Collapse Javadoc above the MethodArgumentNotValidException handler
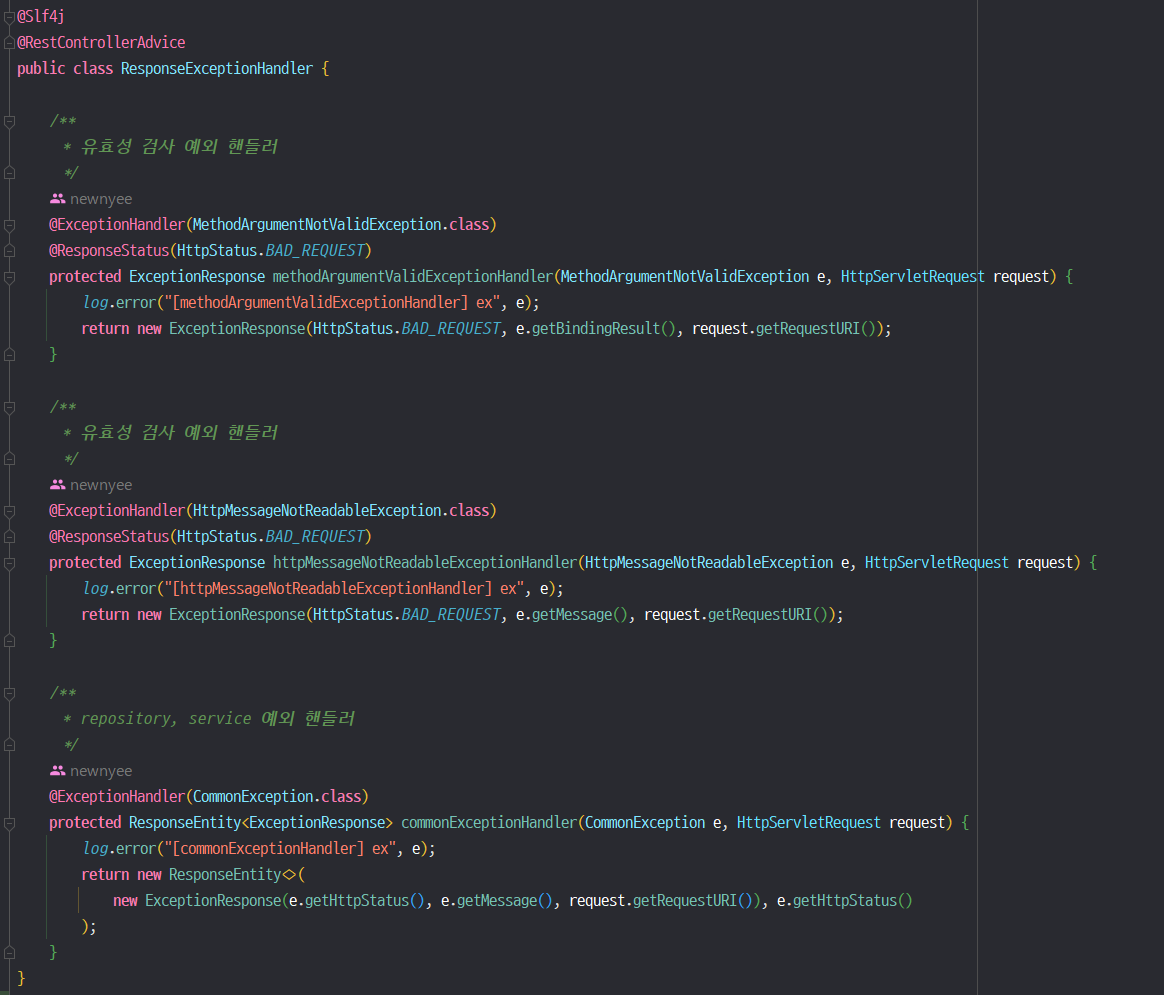 tap(9, 121)
